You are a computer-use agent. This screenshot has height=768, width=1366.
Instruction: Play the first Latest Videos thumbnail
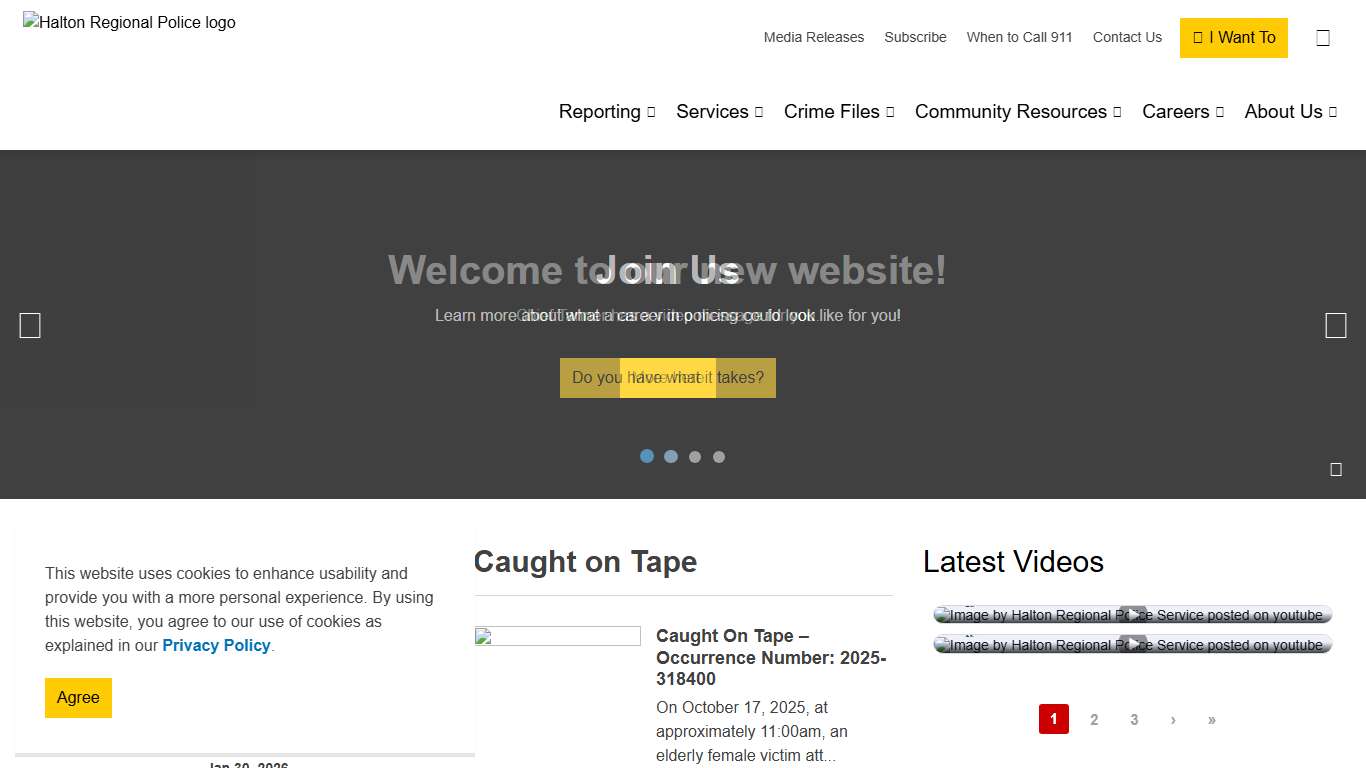[x=1132, y=615]
